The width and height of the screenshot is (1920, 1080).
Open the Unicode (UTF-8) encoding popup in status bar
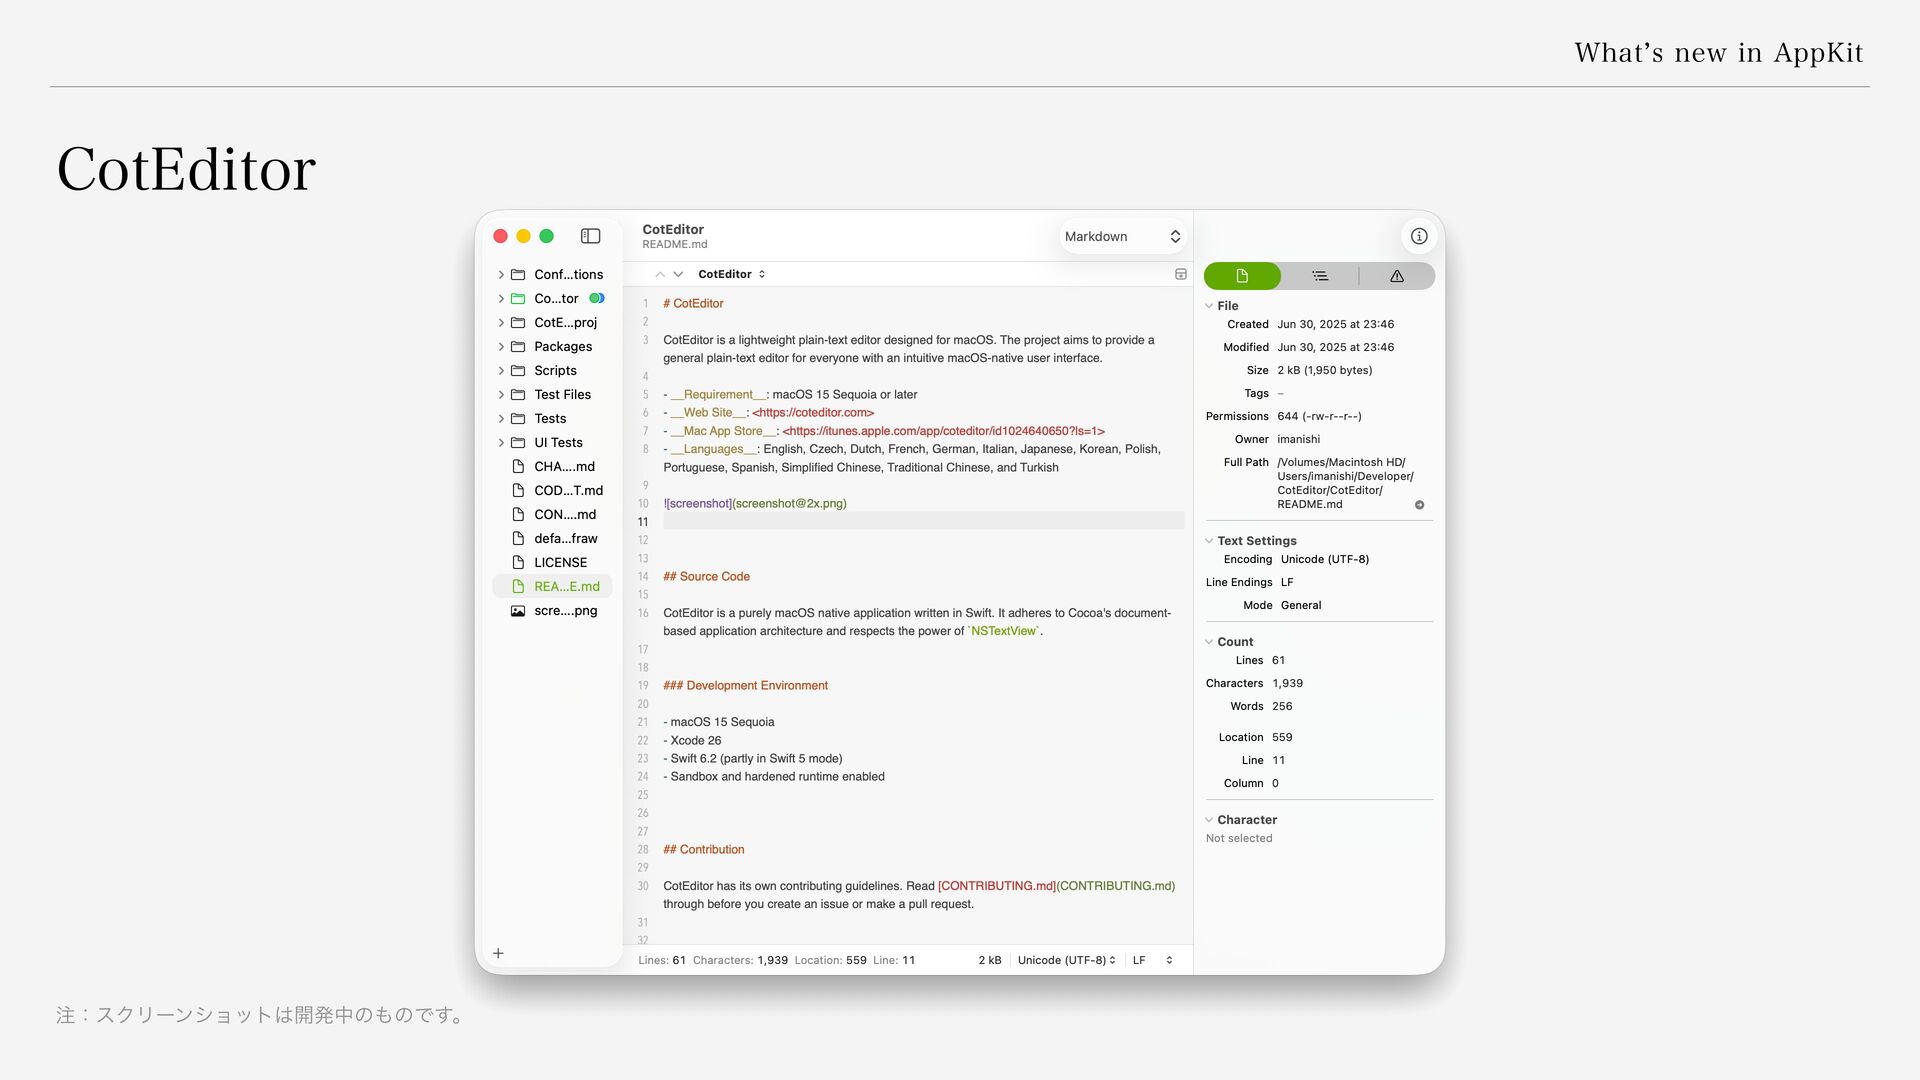pos(1066,960)
